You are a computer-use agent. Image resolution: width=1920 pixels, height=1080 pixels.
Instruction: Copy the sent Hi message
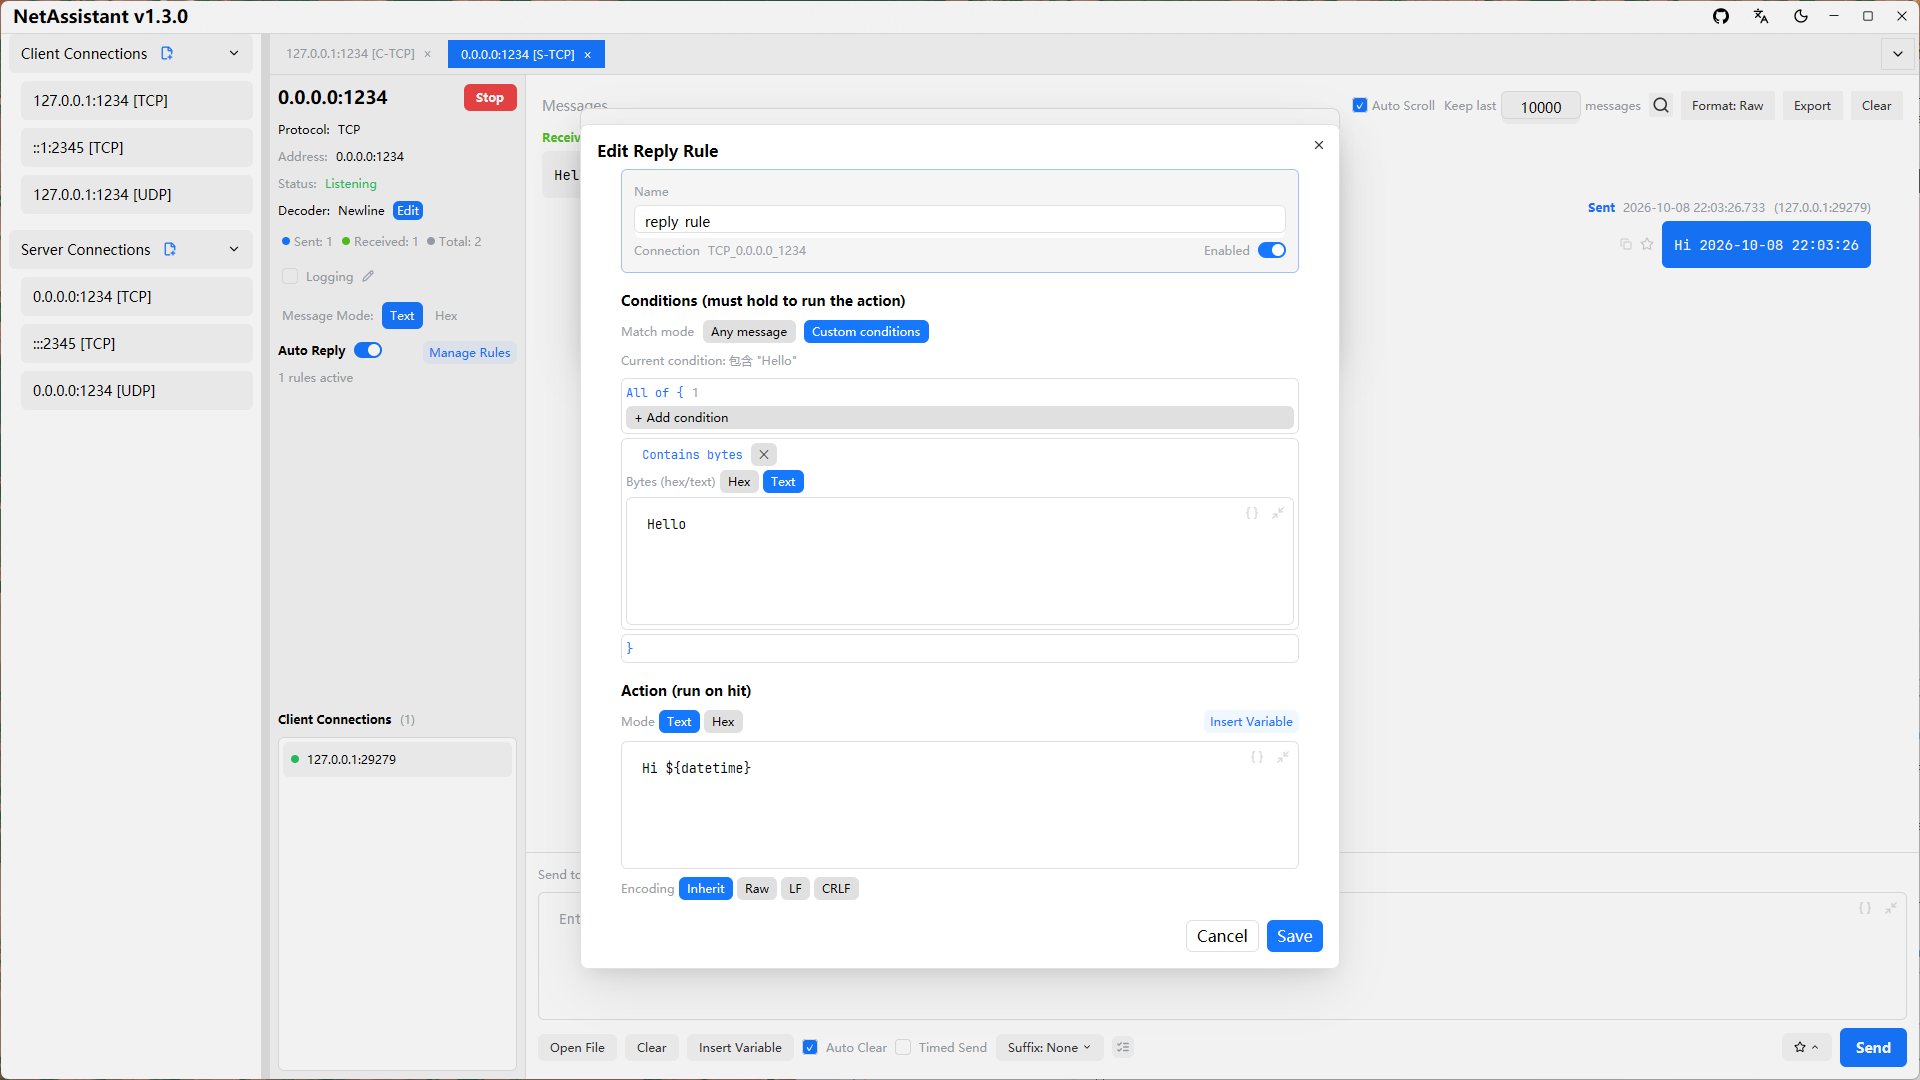tap(1626, 244)
